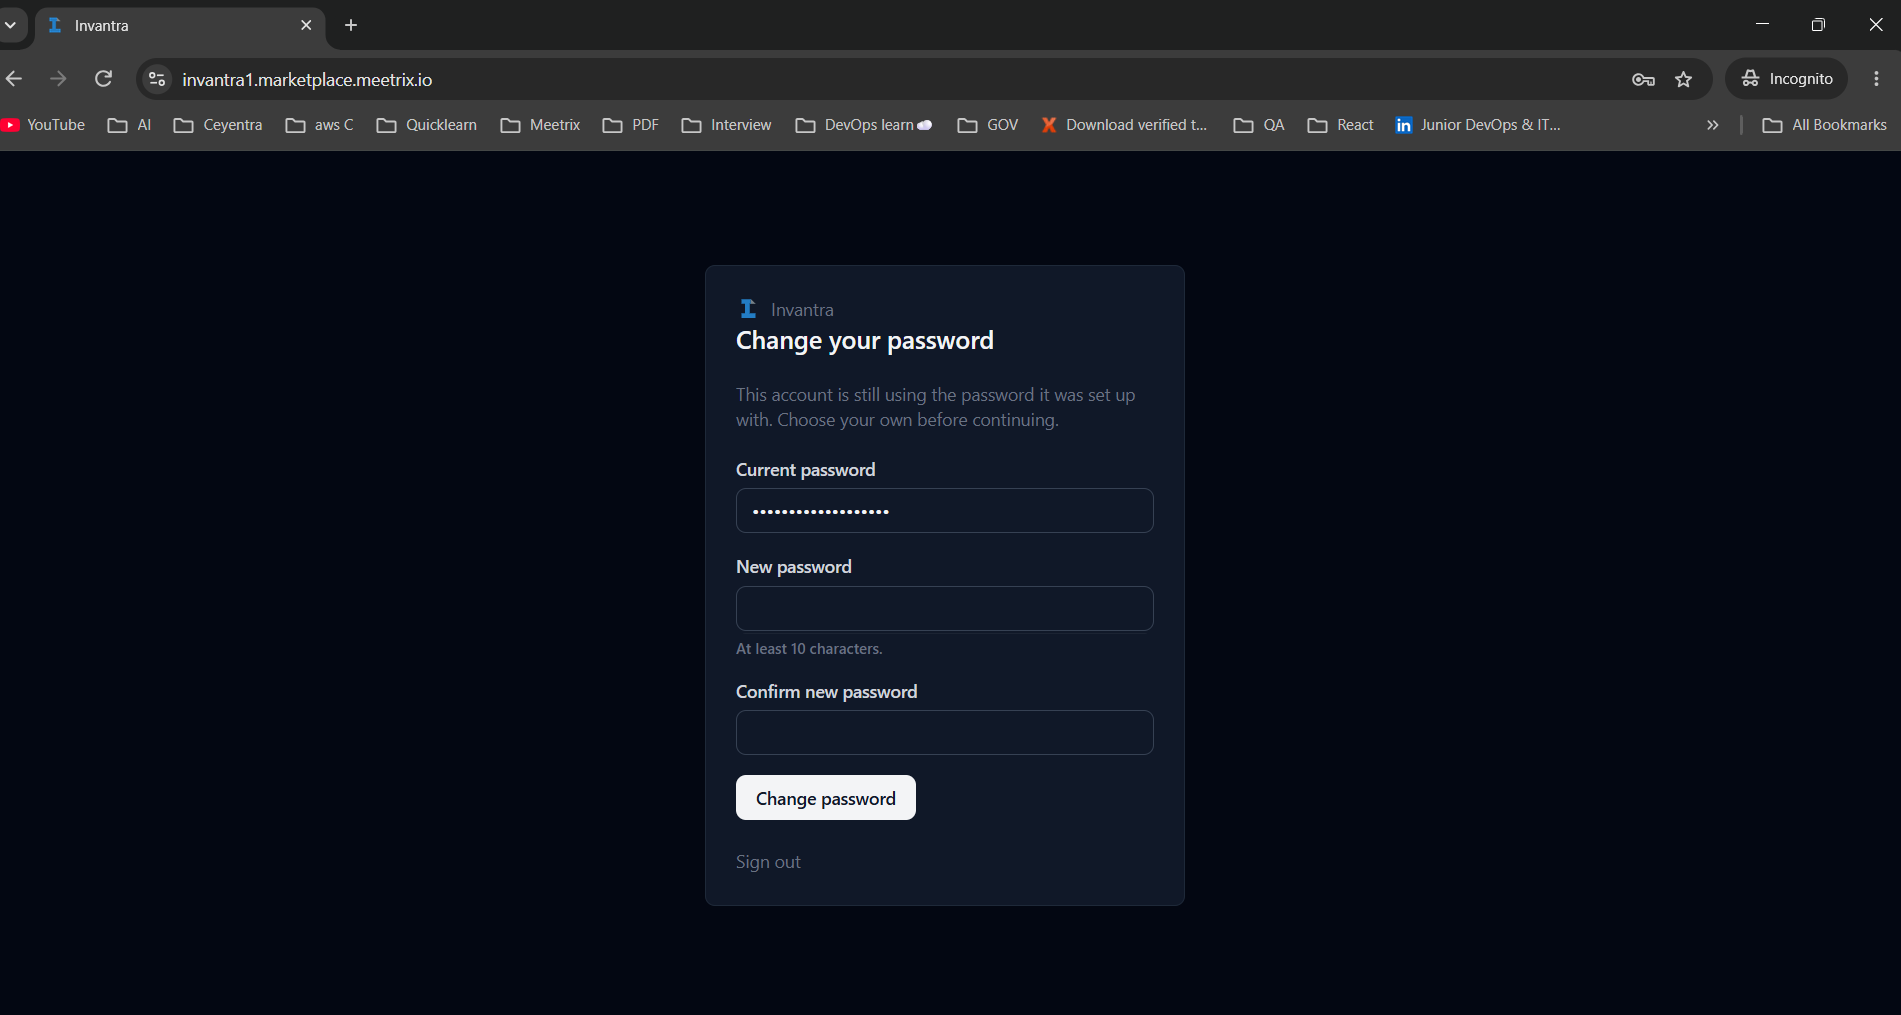Open the Quicklearn bookmarks folder

[427, 125]
